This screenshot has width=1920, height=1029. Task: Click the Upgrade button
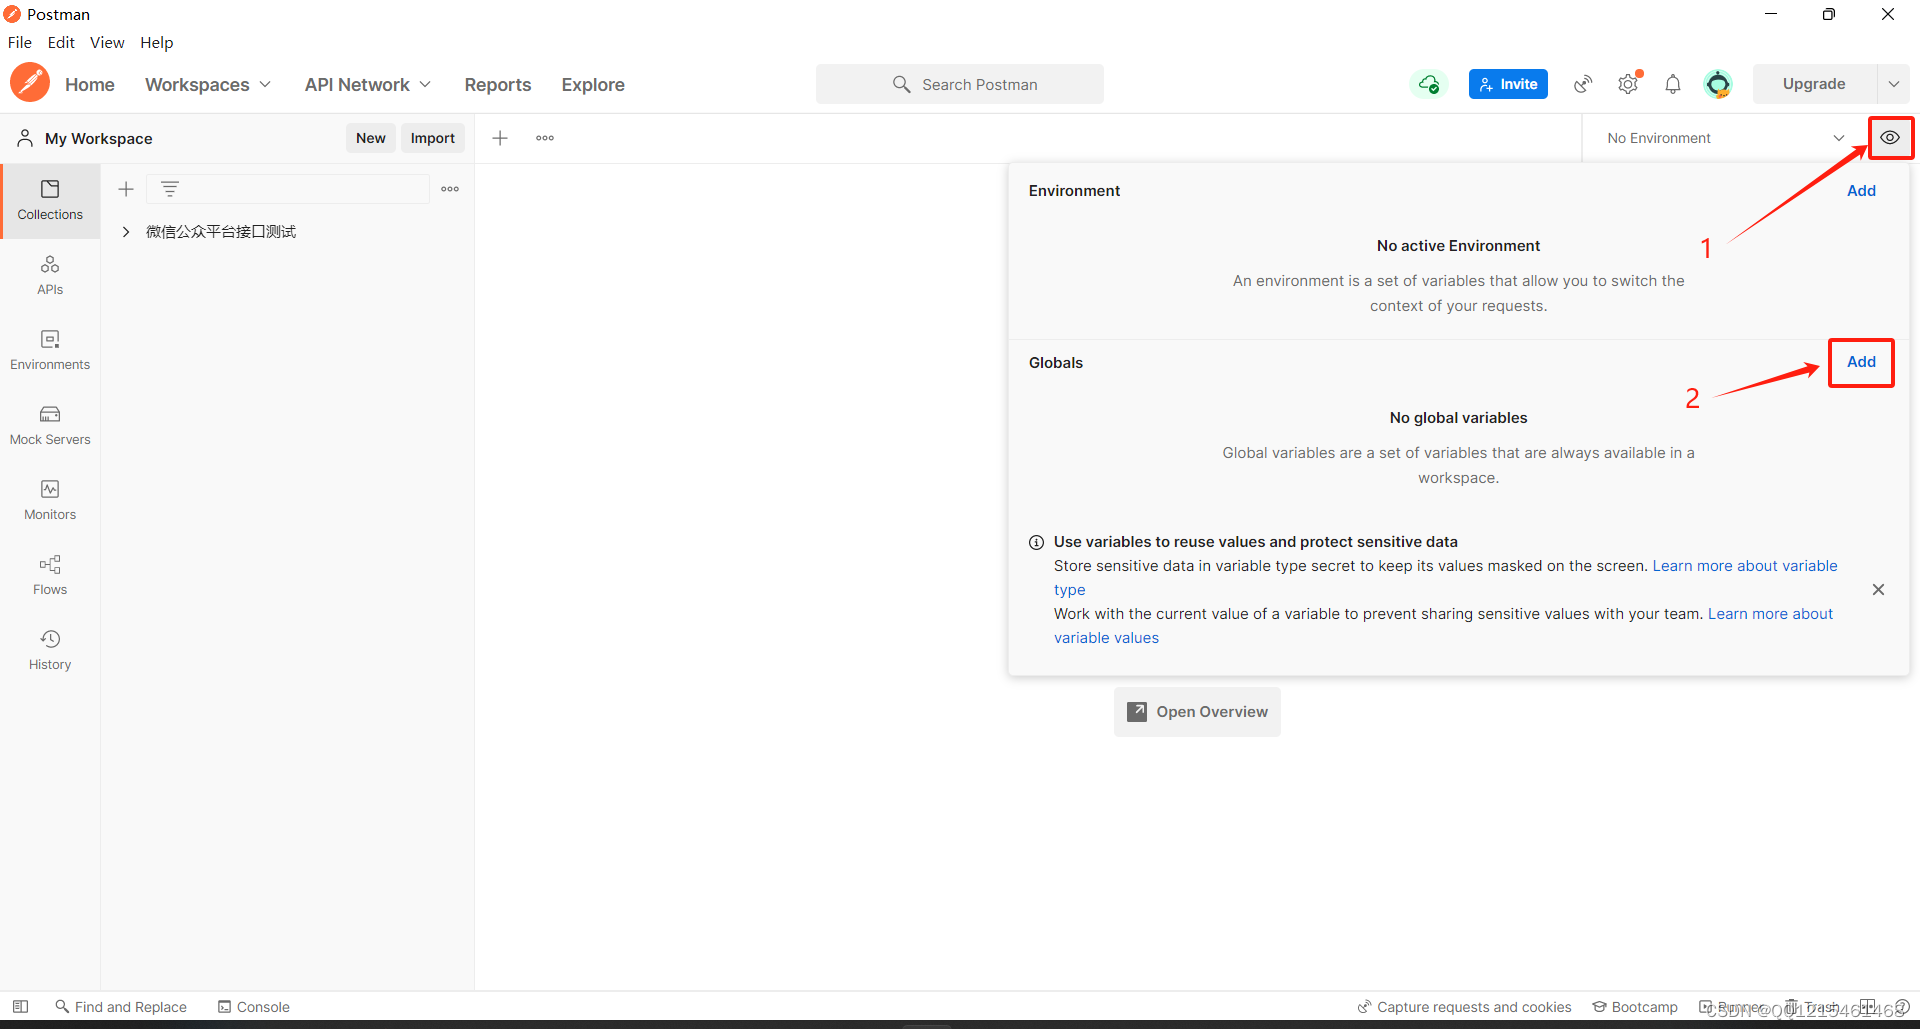click(1814, 84)
